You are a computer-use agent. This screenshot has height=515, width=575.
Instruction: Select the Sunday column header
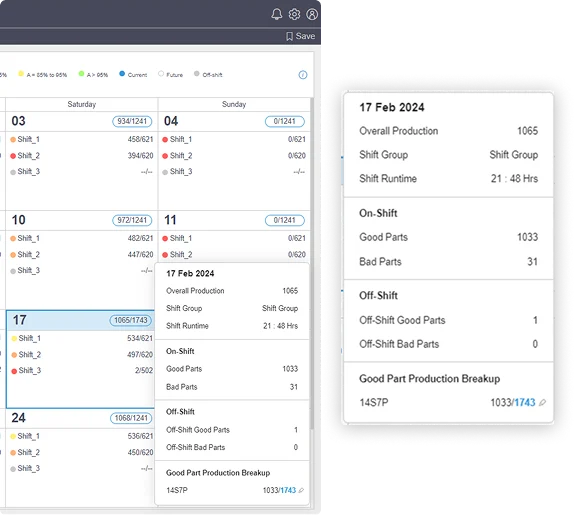coord(234,104)
